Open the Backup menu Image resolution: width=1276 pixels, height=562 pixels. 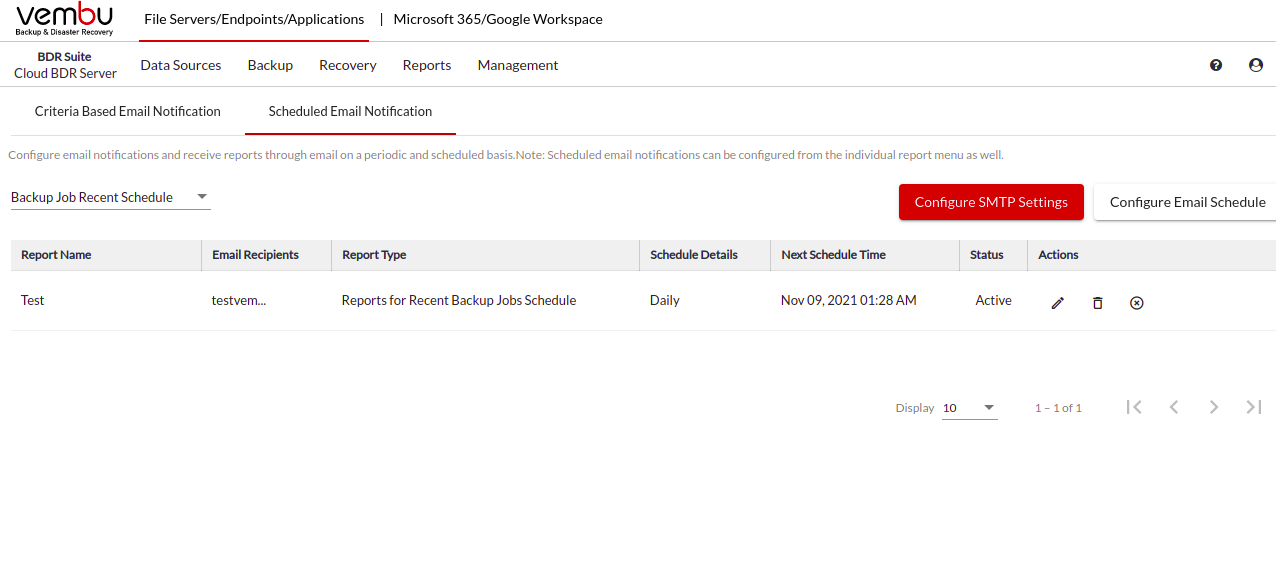[270, 65]
